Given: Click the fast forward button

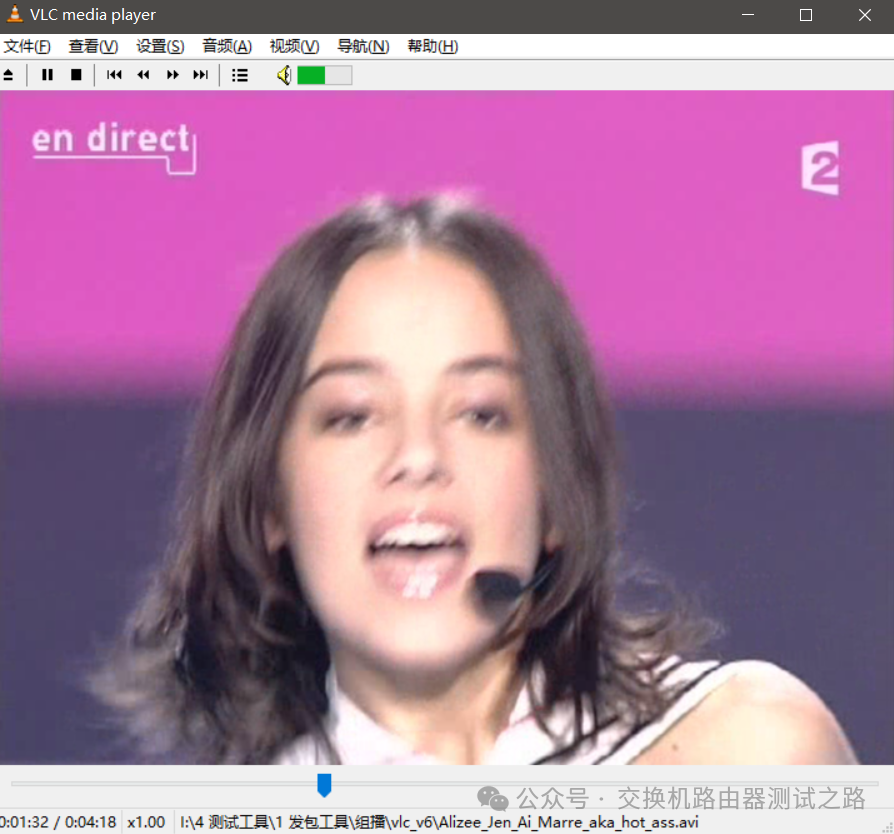Looking at the screenshot, I should pos(172,75).
